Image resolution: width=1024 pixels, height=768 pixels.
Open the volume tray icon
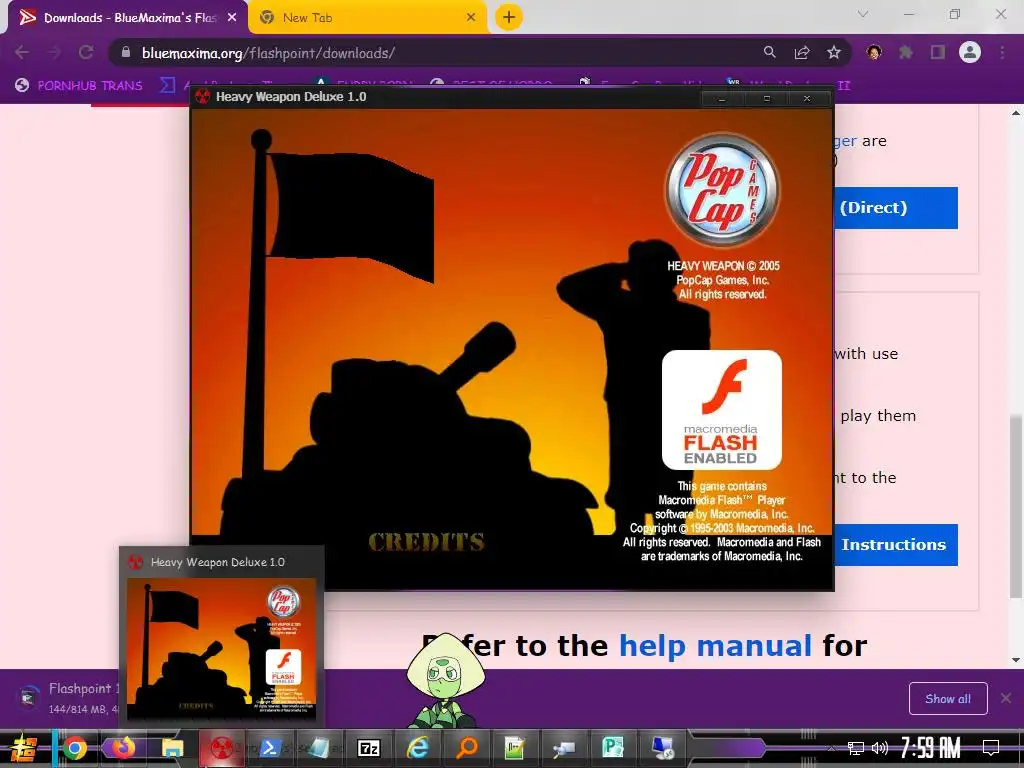click(880, 748)
